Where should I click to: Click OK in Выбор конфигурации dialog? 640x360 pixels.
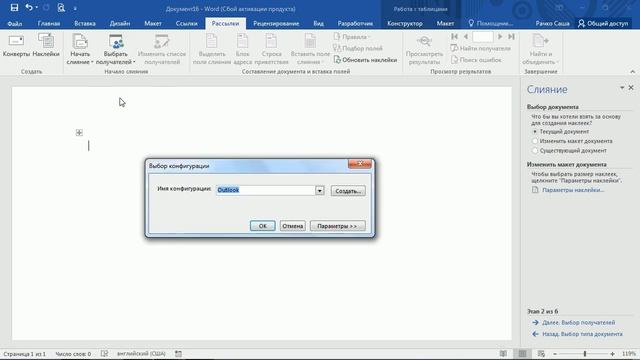(x=262, y=226)
